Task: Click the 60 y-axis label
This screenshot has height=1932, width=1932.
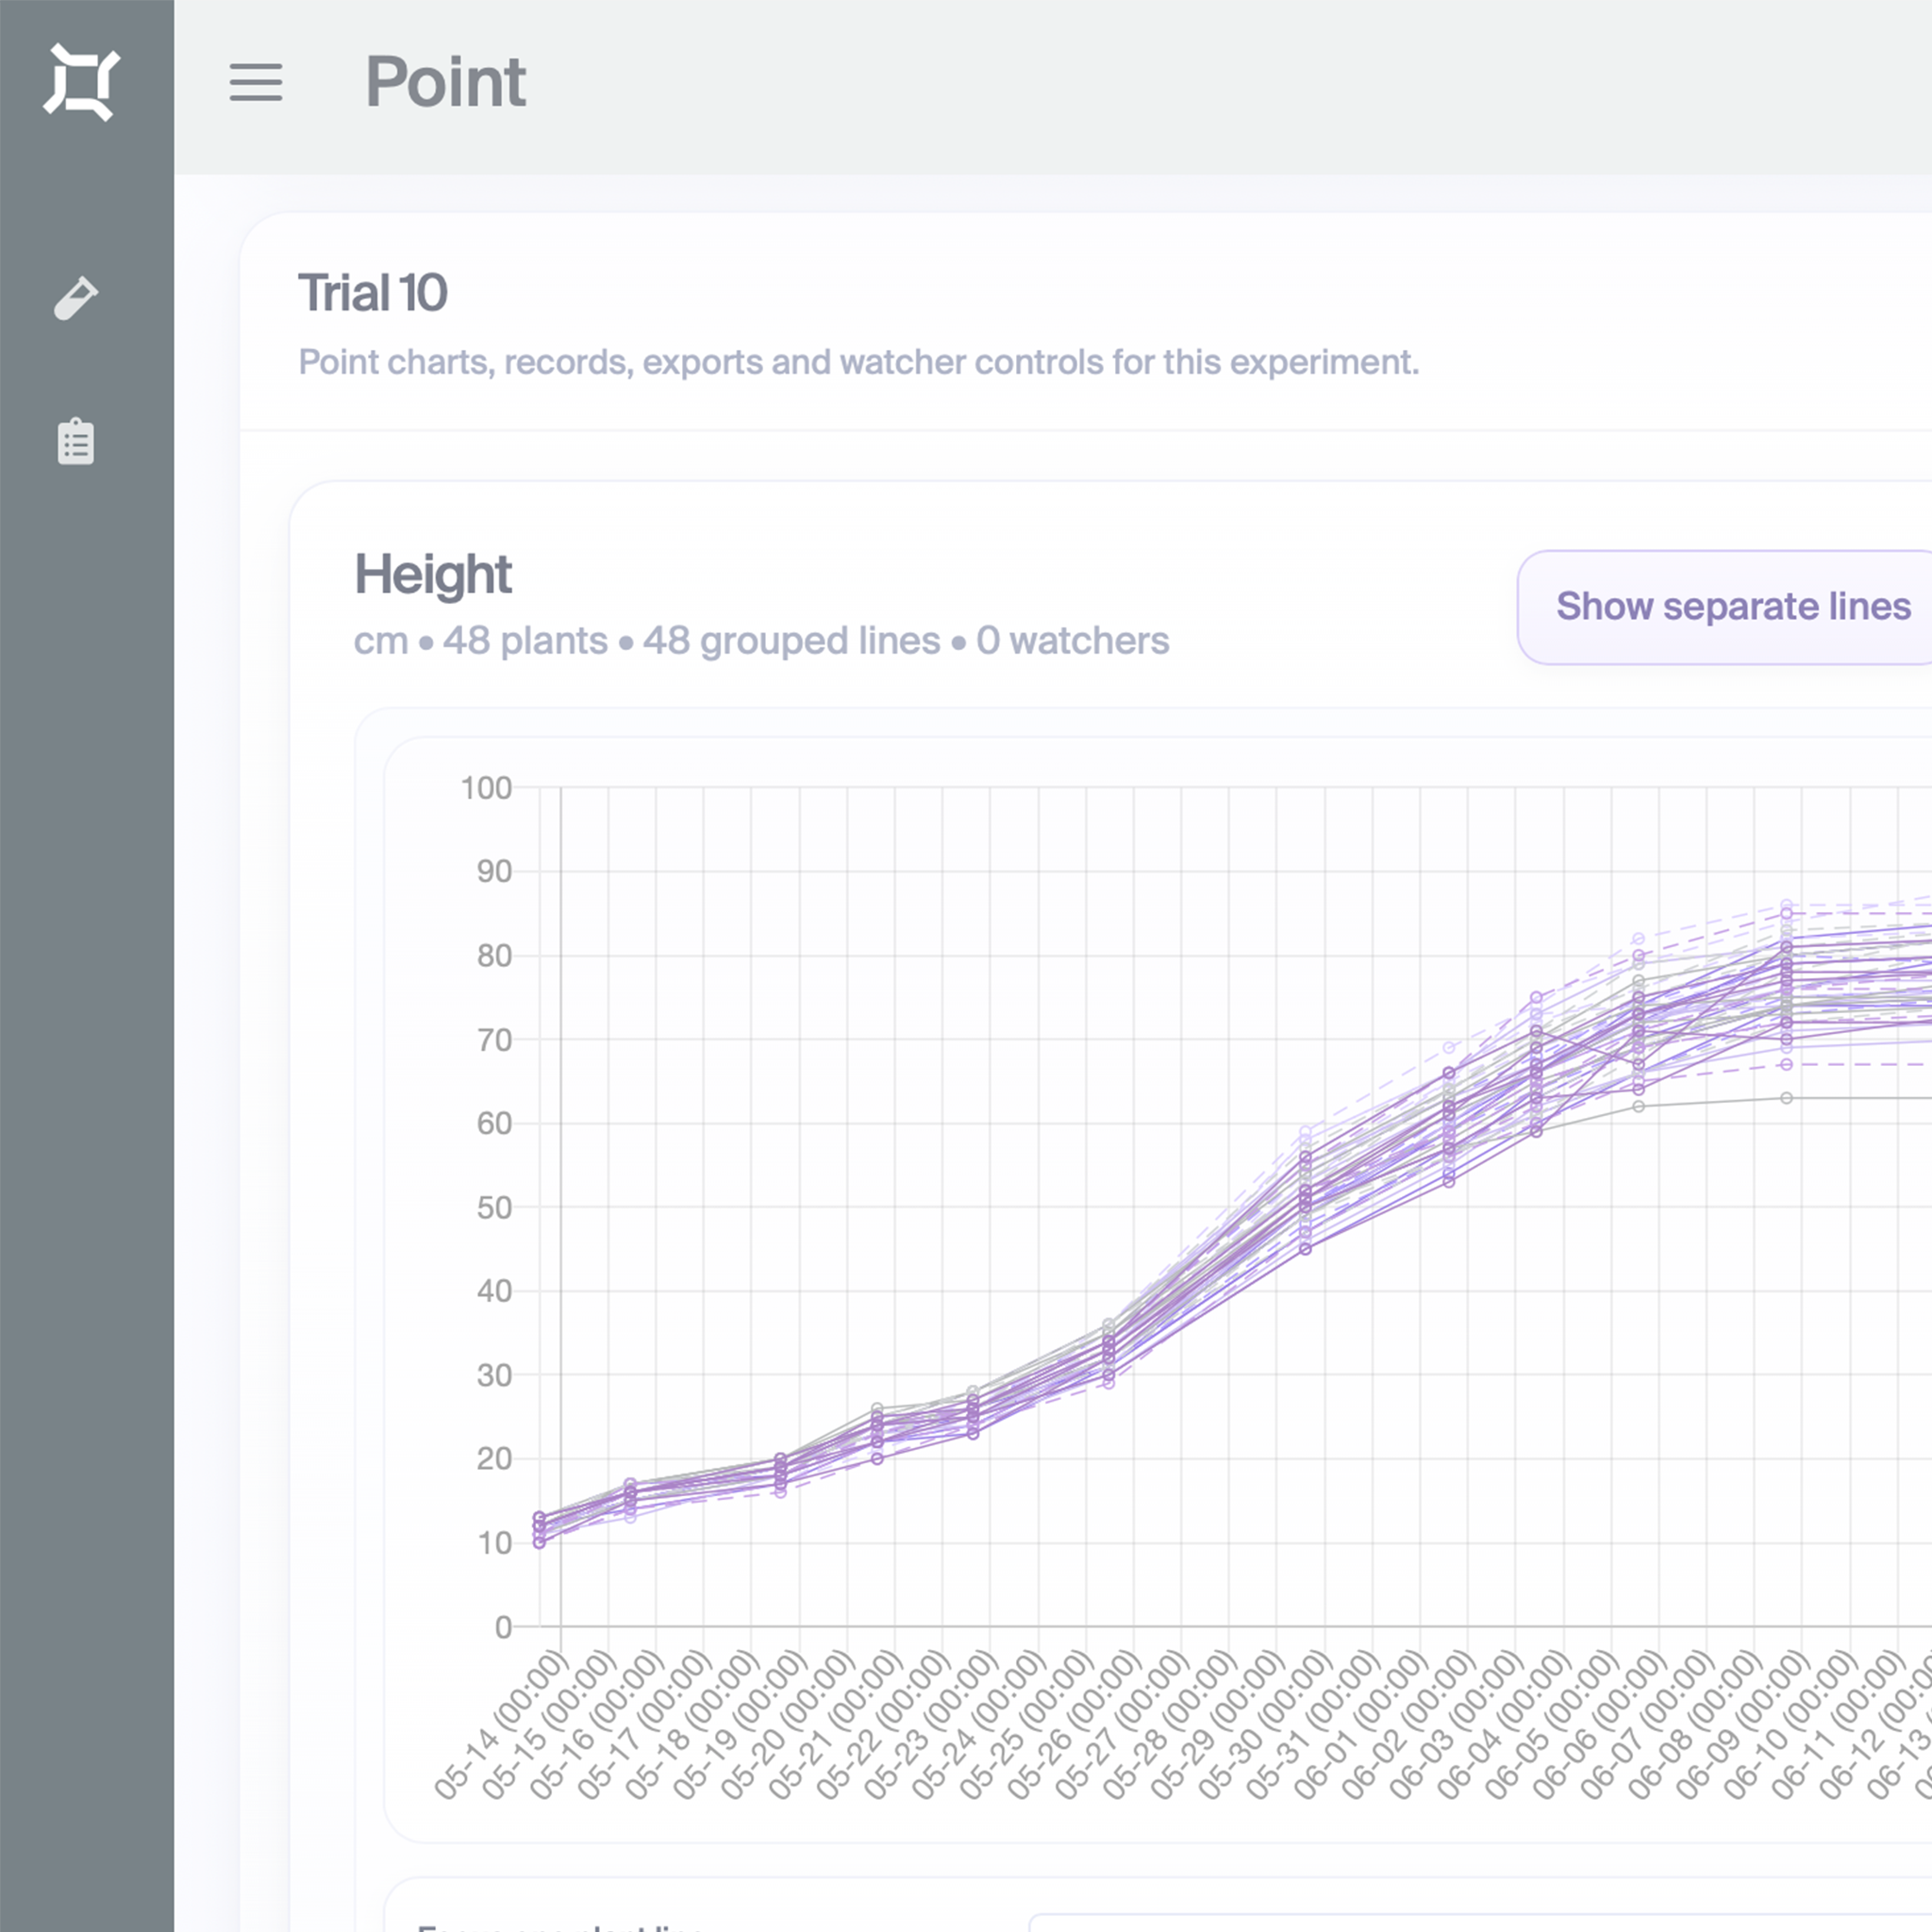Action: tap(494, 1123)
